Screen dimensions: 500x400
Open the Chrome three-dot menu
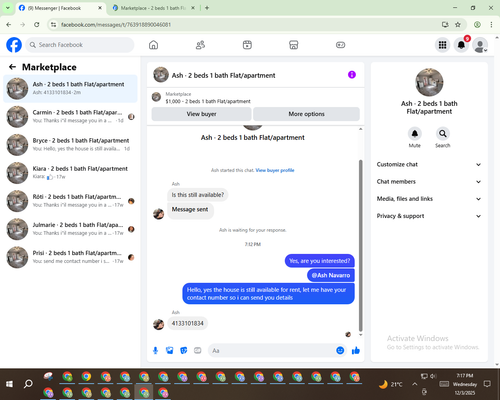(x=491, y=24)
